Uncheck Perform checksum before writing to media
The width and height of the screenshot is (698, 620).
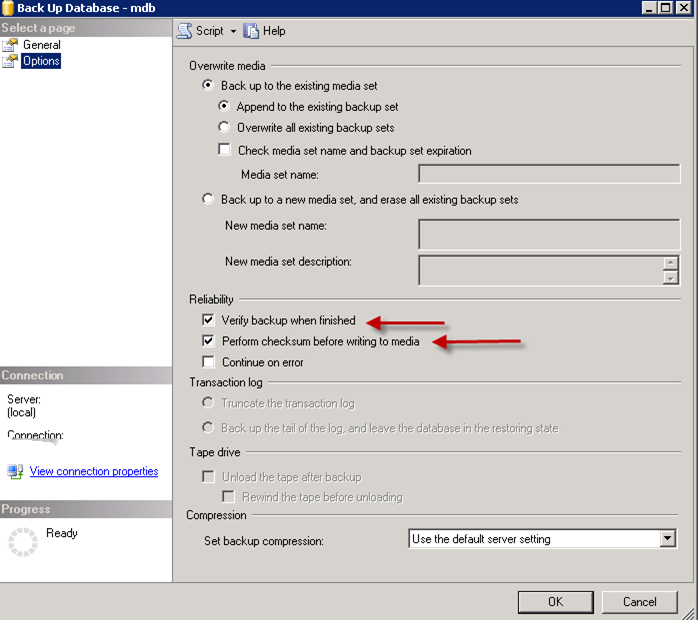click(x=208, y=340)
